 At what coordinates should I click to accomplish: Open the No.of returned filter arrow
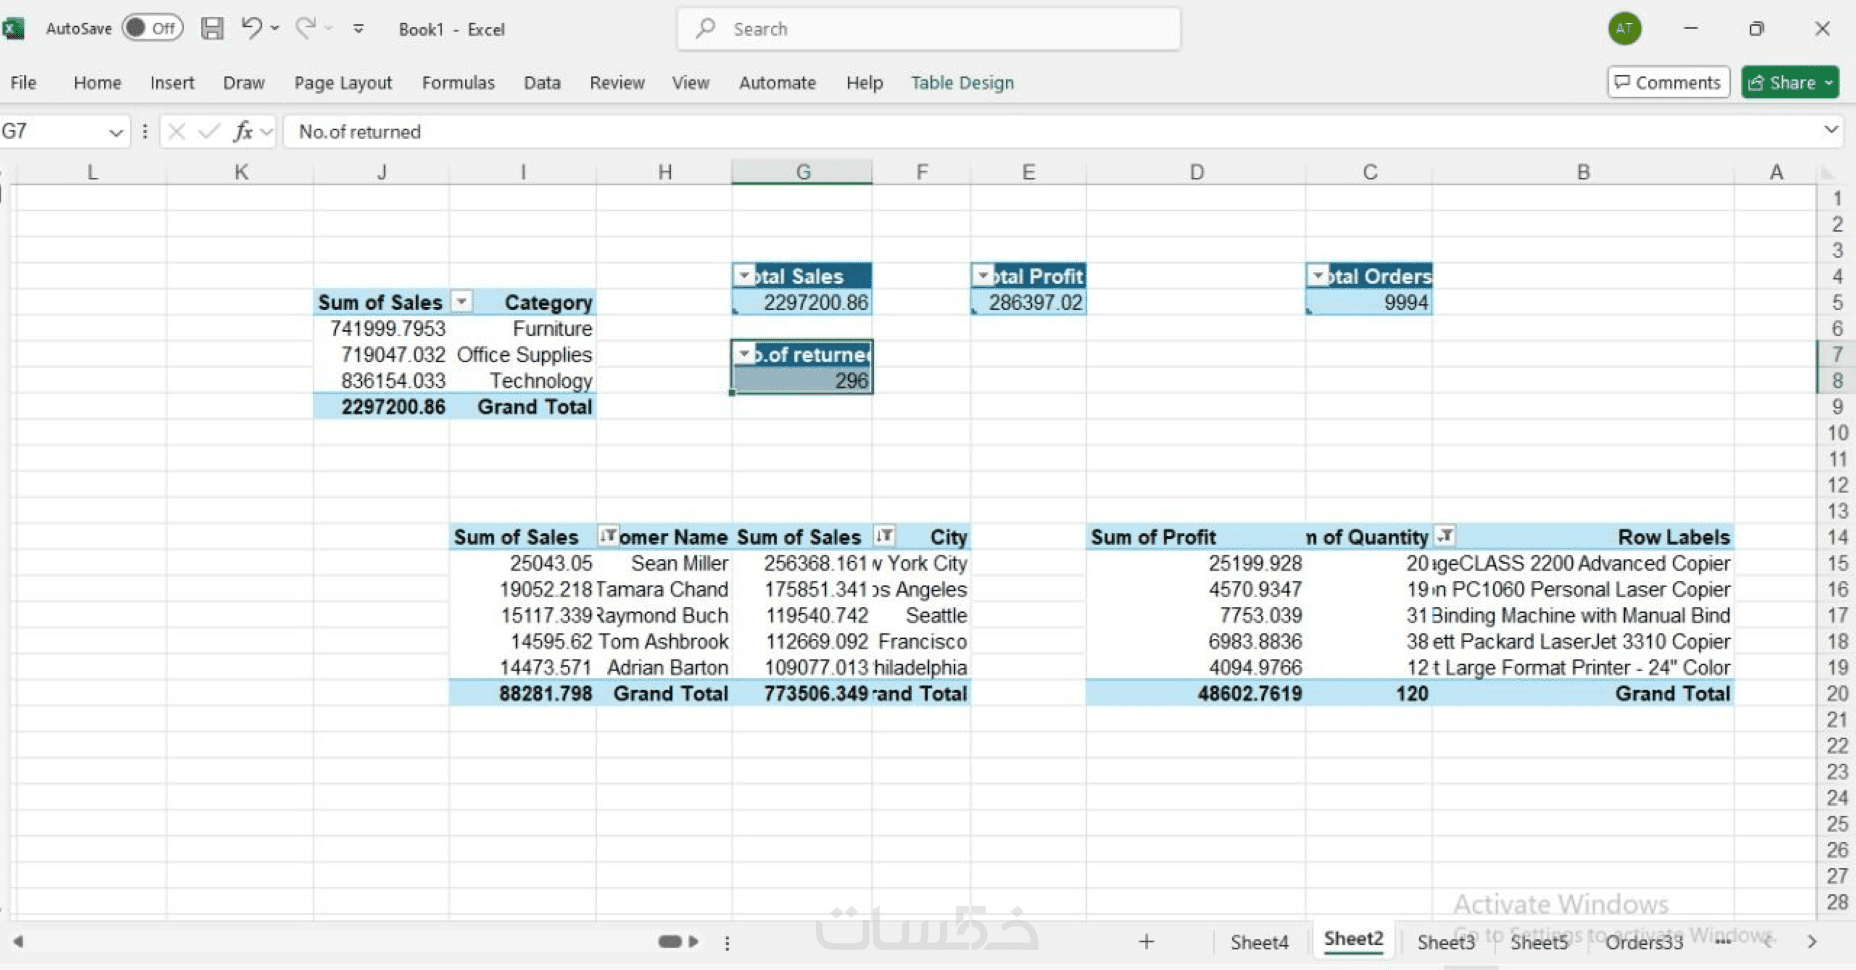click(744, 354)
